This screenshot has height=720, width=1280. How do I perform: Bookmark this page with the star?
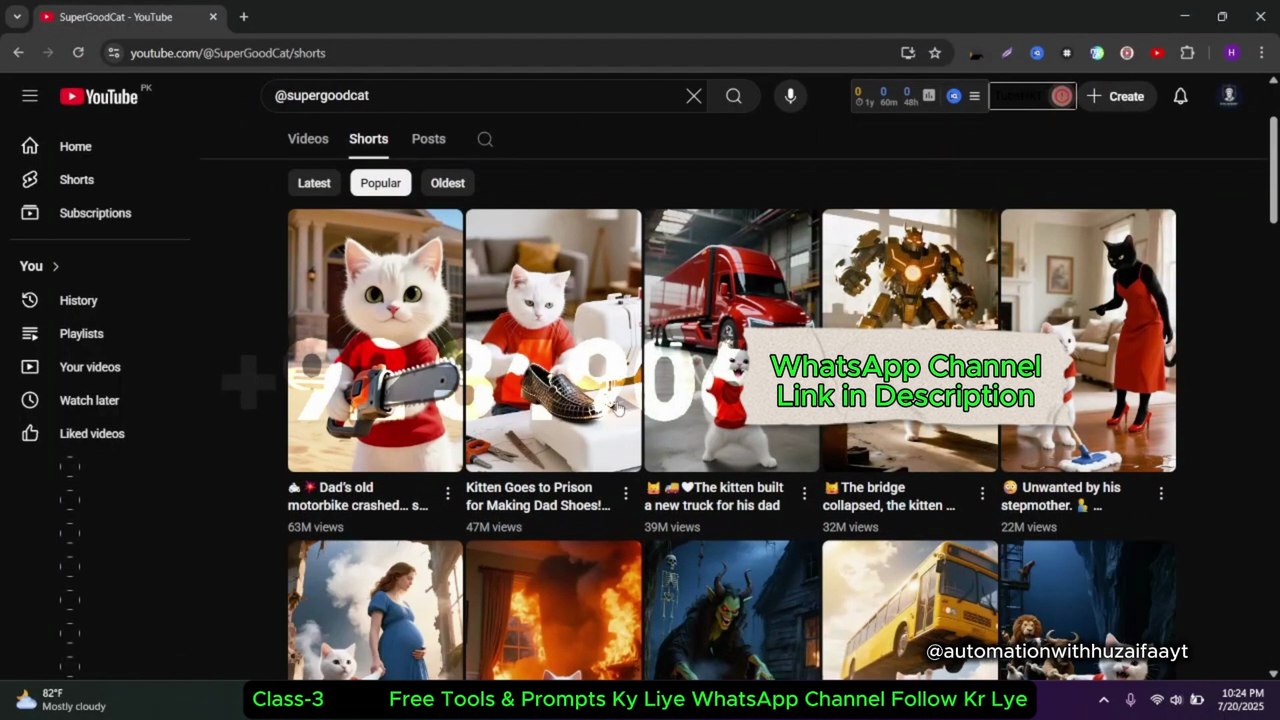tap(935, 53)
